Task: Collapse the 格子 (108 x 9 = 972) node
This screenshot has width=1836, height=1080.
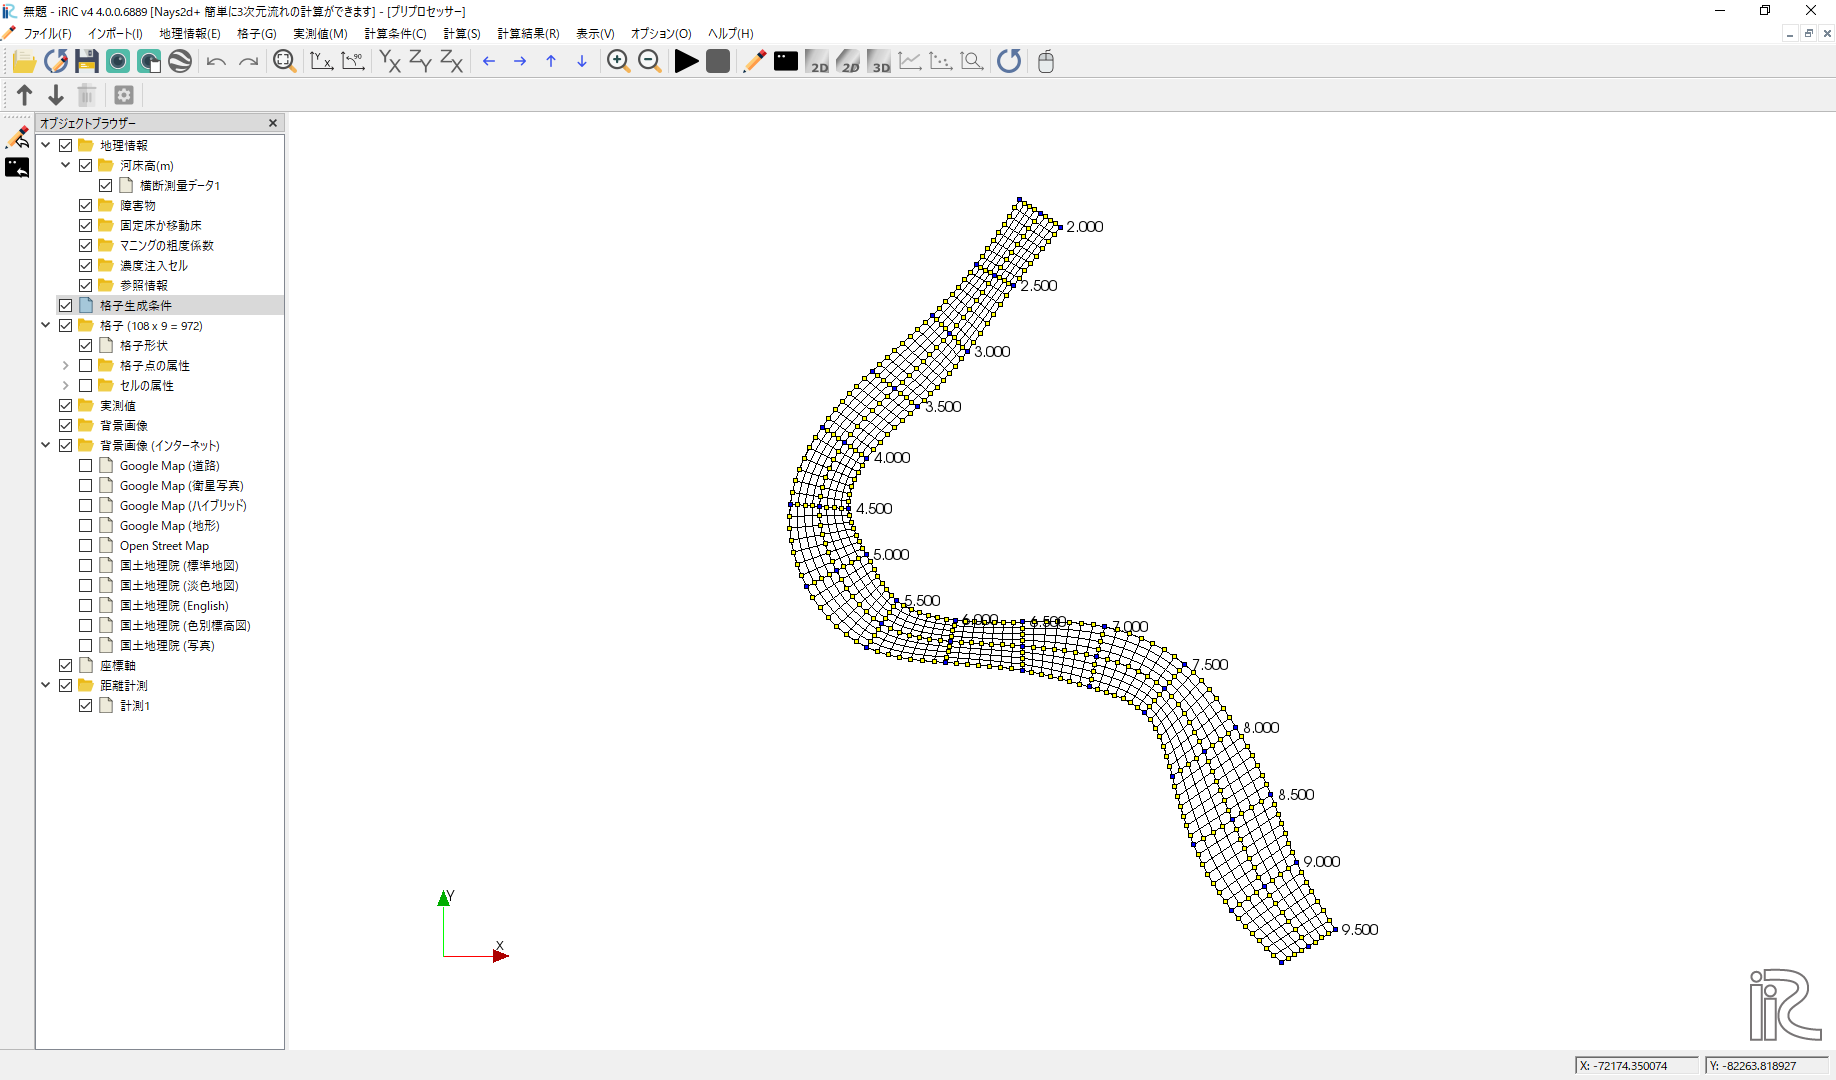Action: coord(46,325)
